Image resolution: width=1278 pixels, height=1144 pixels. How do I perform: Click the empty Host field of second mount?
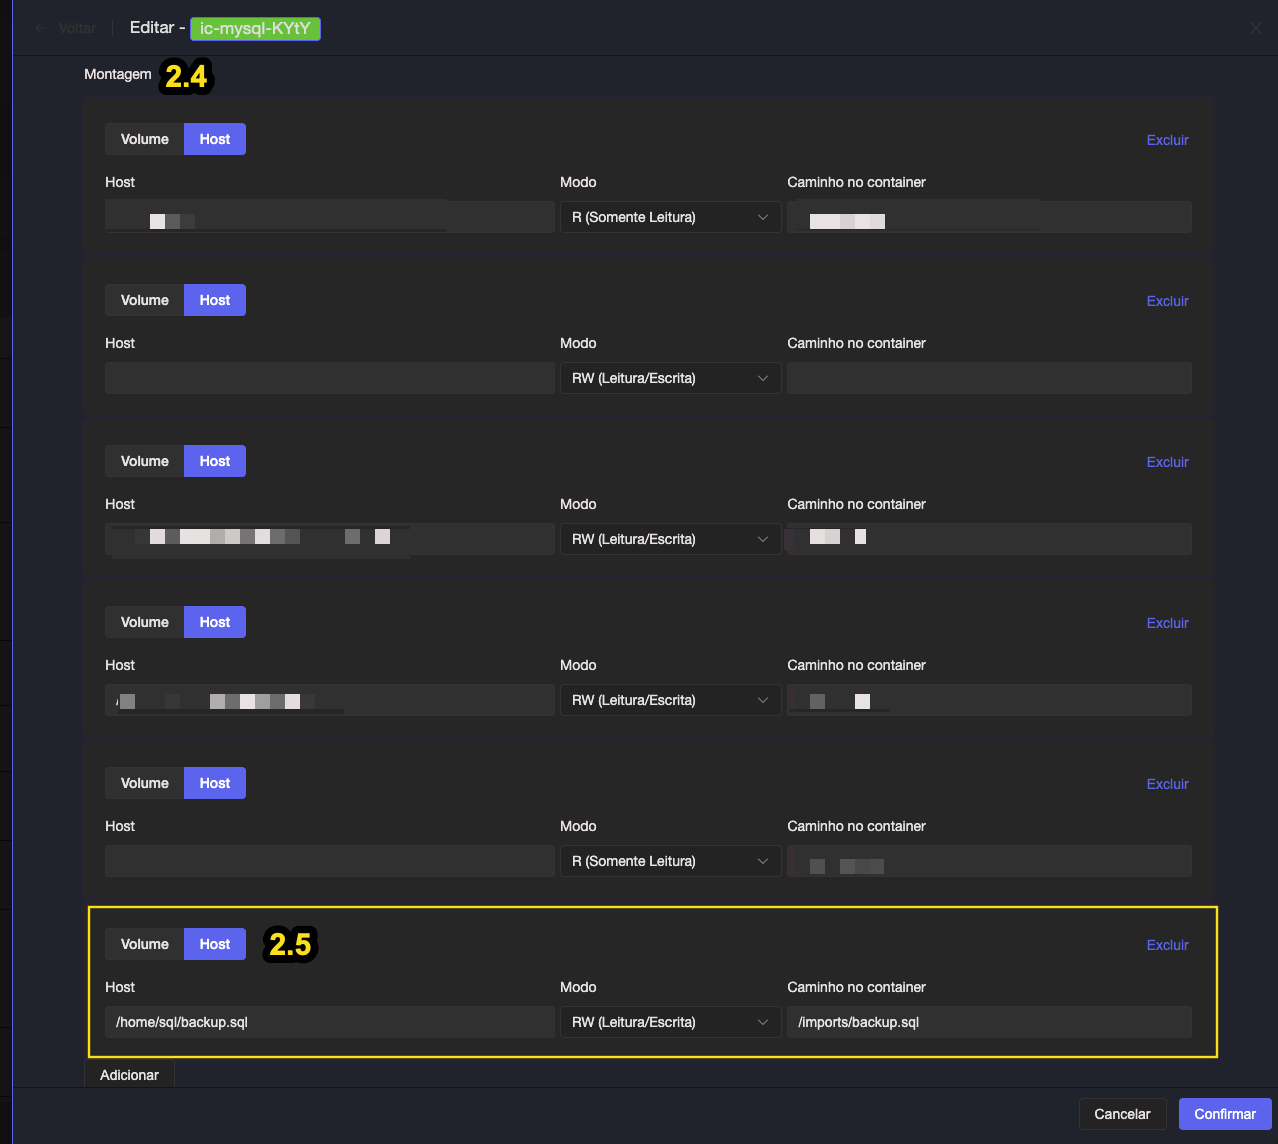click(x=330, y=378)
